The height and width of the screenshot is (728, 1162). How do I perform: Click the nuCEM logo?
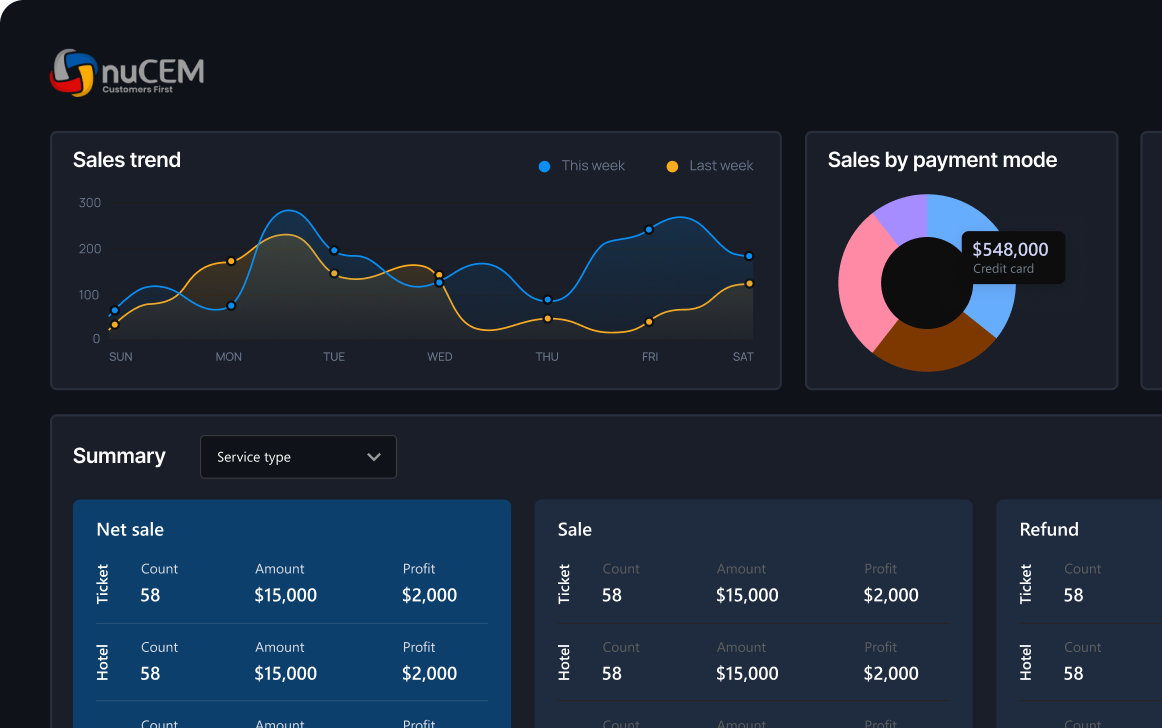pos(127,73)
